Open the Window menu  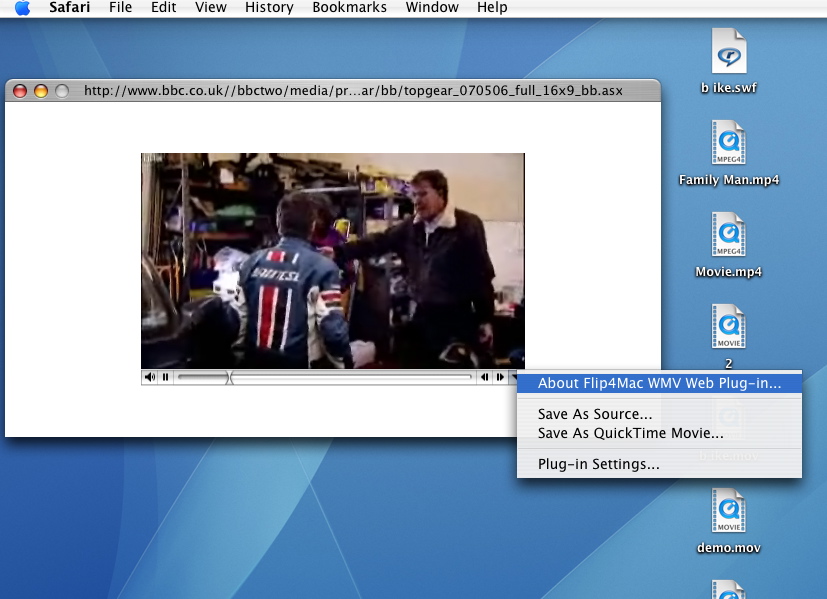coord(432,7)
